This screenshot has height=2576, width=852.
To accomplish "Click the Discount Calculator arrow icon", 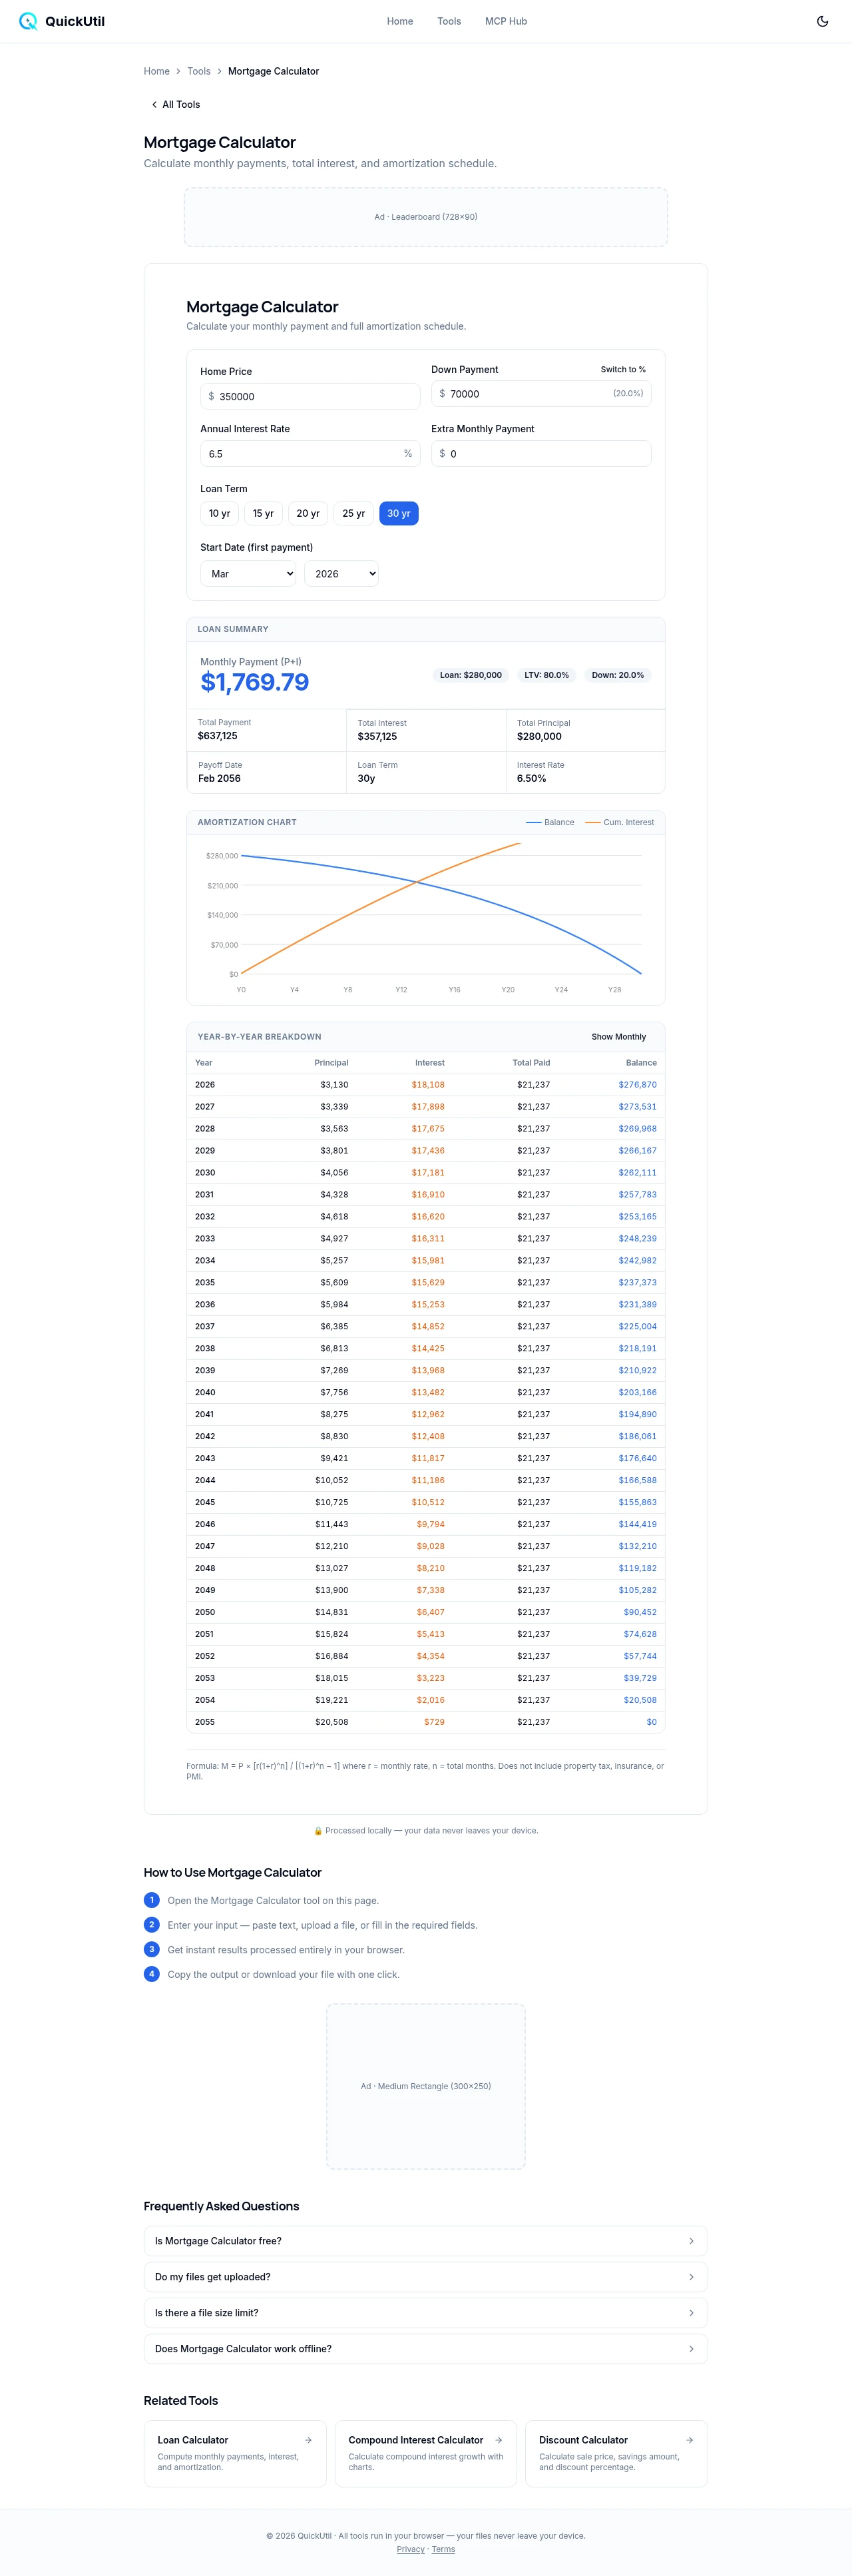I will tap(689, 2439).
